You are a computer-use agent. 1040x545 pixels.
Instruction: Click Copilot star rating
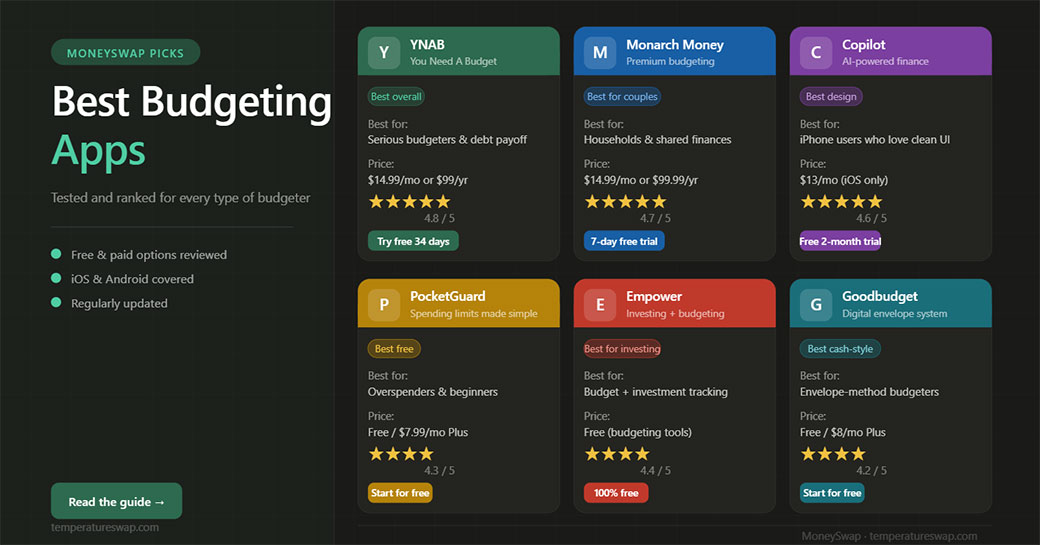[x=842, y=202]
